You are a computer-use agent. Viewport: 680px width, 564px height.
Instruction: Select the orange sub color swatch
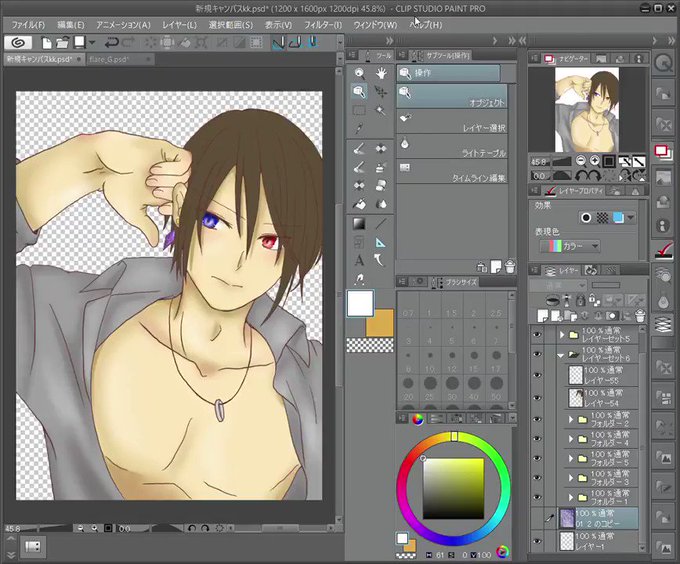point(383,326)
